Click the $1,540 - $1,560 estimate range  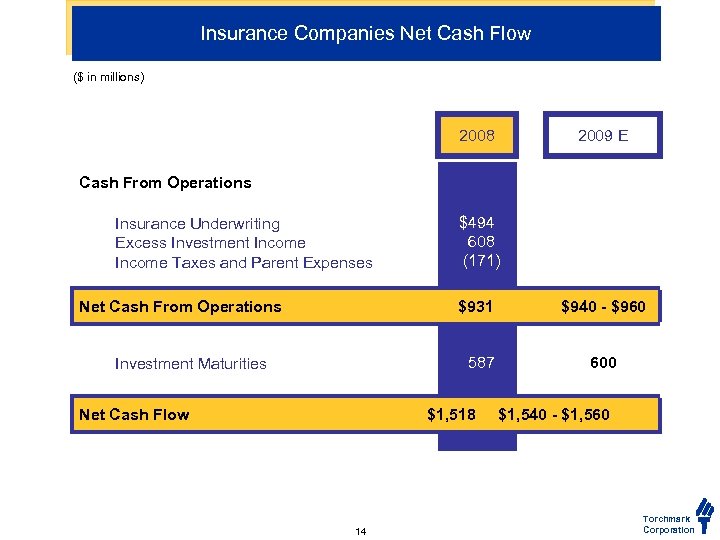click(x=553, y=415)
